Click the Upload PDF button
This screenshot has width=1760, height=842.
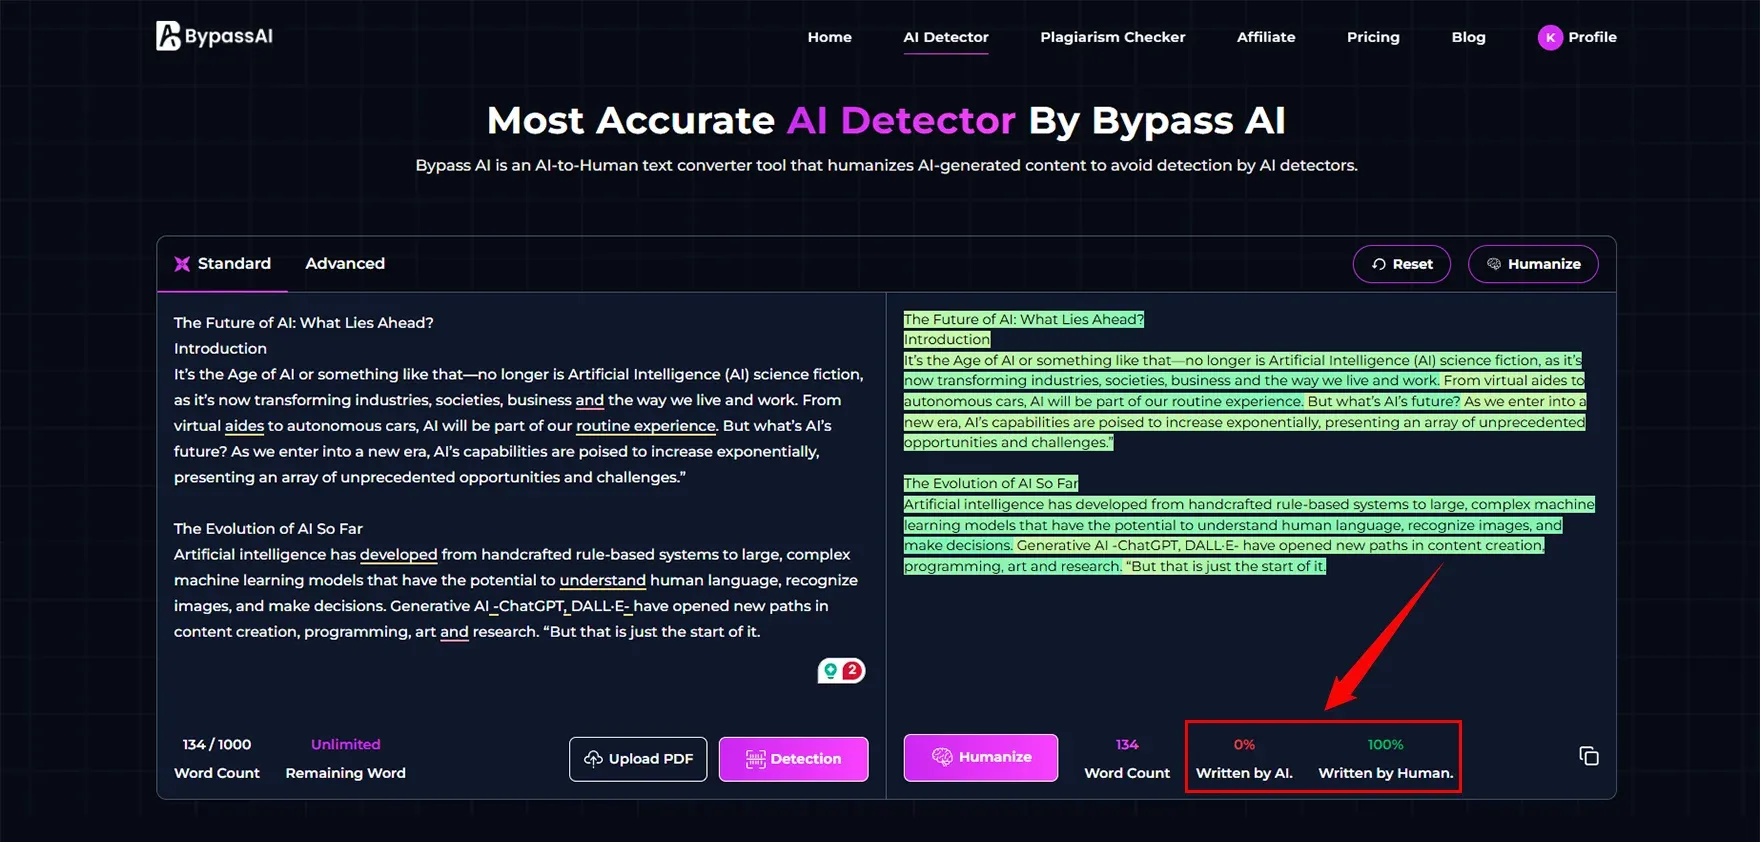pos(638,759)
